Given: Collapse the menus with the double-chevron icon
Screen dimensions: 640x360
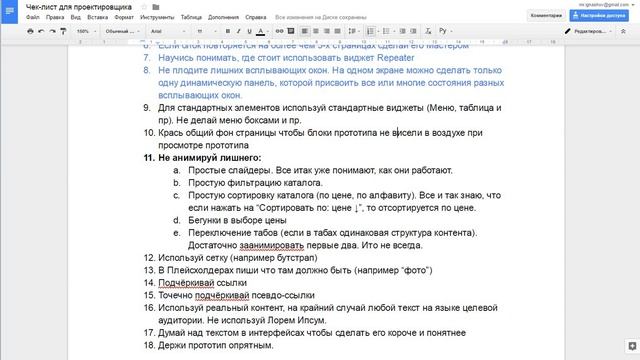Looking at the screenshot, I should pyautogui.click(x=623, y=31).
